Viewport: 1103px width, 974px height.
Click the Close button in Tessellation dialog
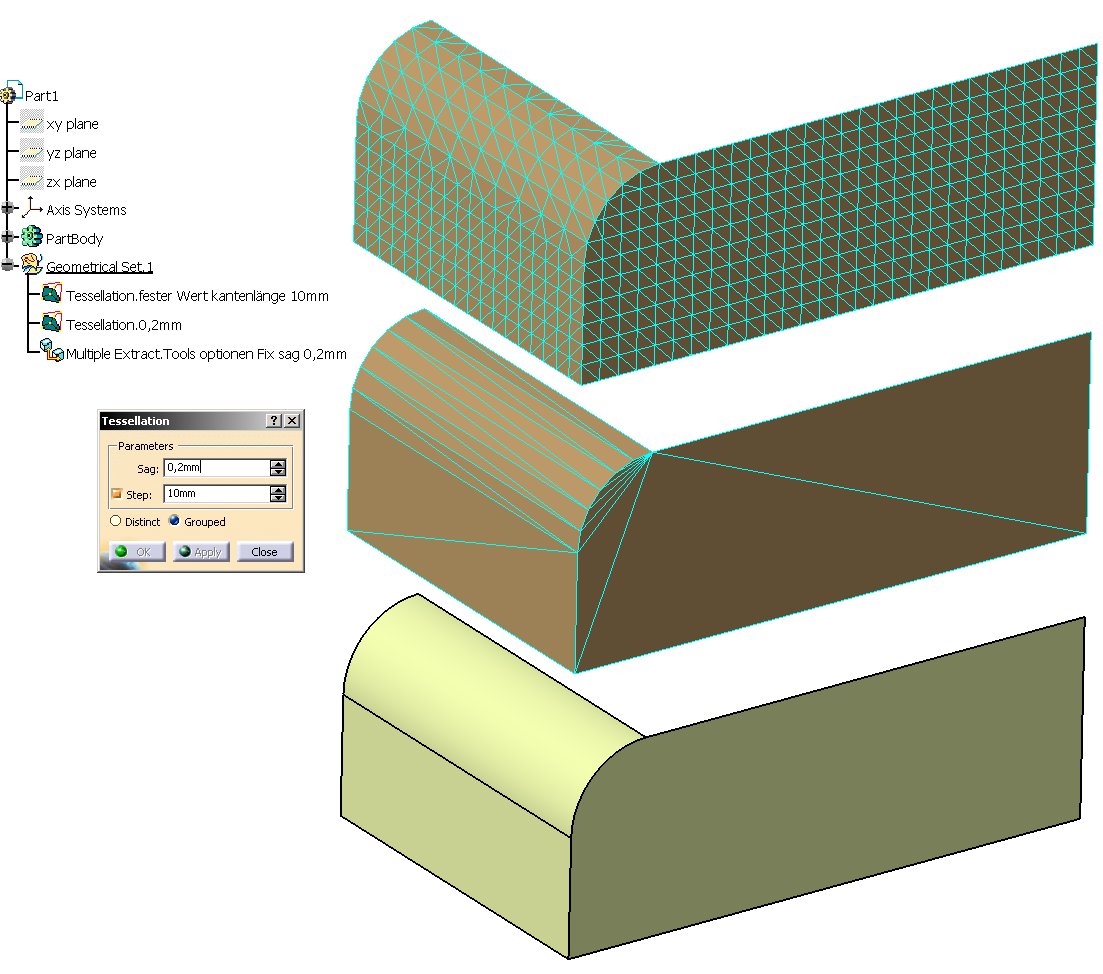264,552
